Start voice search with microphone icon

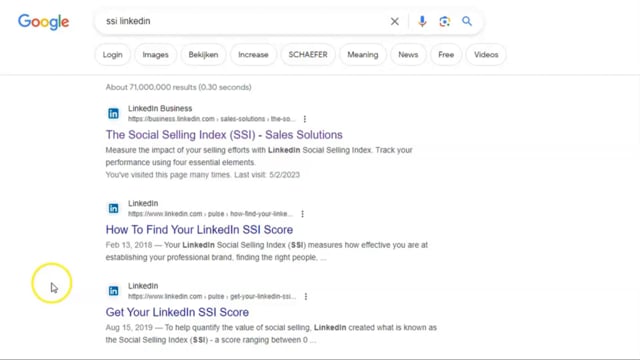(x=422, y=21)
